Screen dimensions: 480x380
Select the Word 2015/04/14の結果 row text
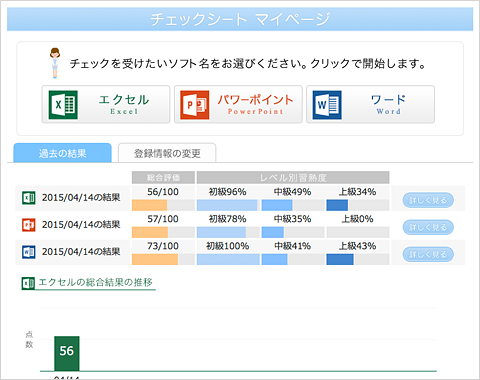pyautogui.click(x=81, y=251)
